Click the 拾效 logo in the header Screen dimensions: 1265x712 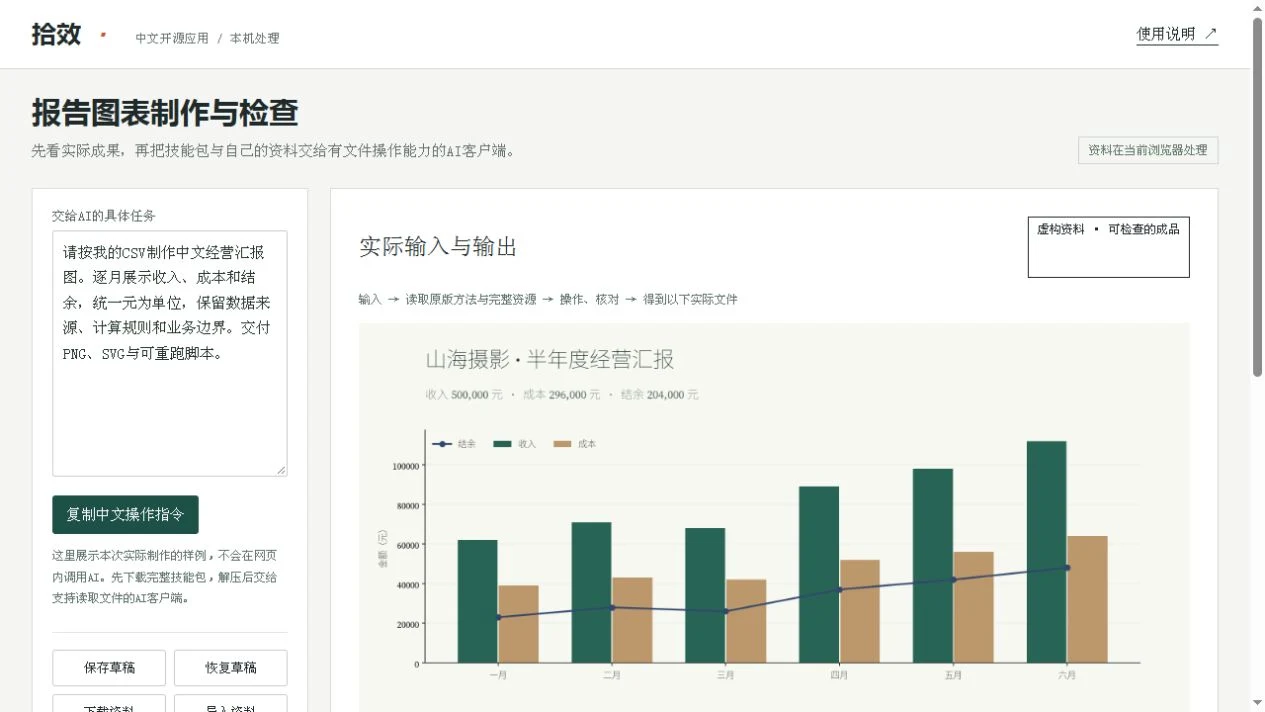(x=57, y=34)
